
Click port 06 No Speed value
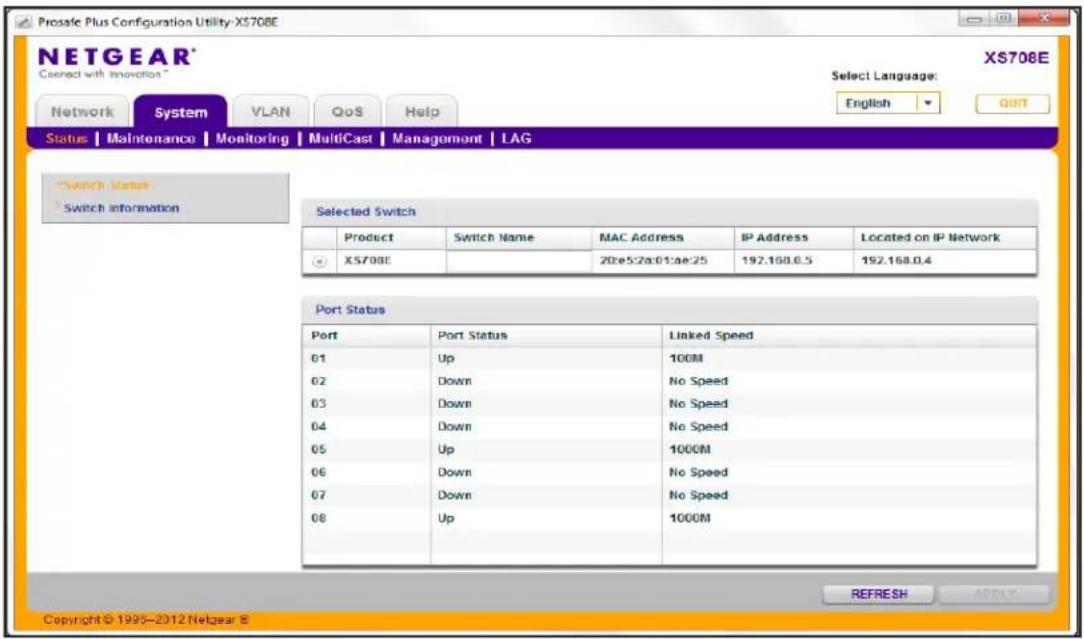click(x=698, y=472)
